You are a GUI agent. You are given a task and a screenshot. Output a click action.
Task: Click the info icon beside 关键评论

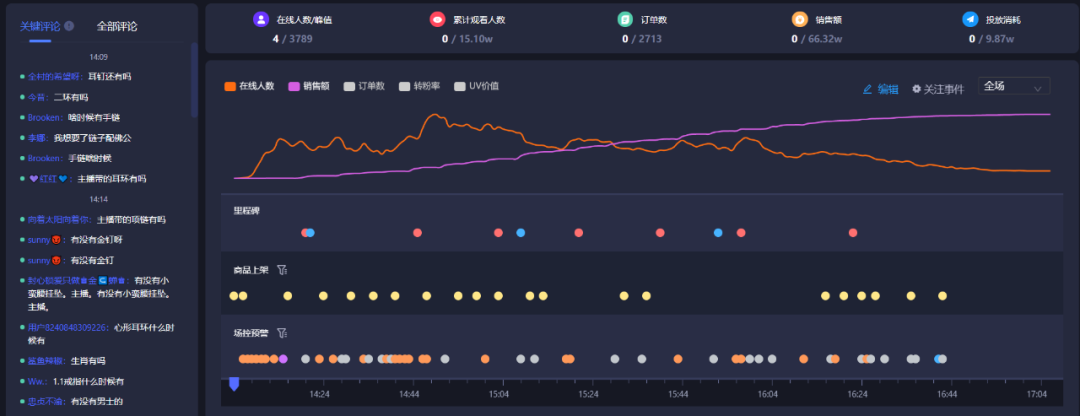click(69, 26)
